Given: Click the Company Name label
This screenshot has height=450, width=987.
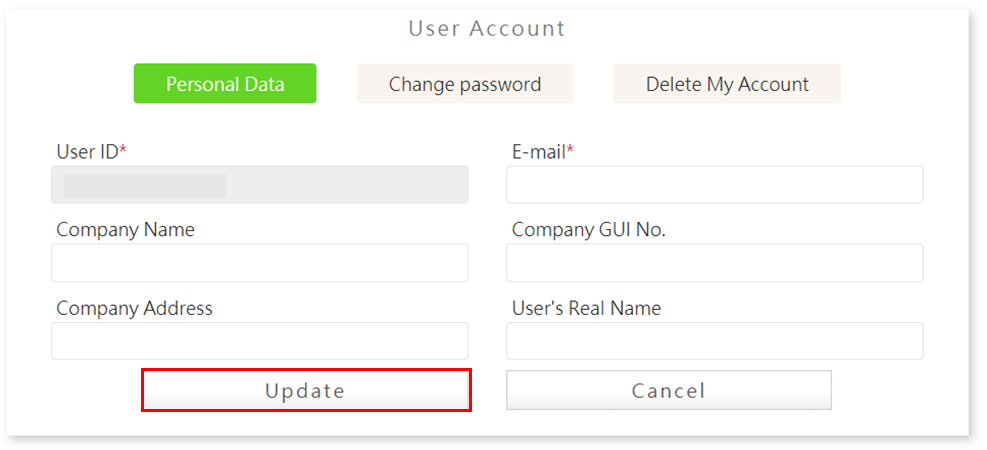Looking at the screenshot, I should 125,230.
